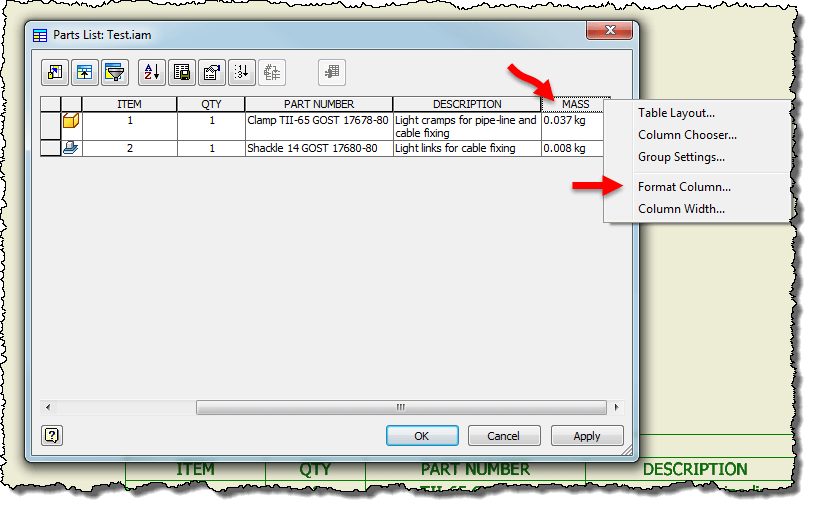This screenshot has height=507, width=813.
Task: Click the help question mark icon
Action: 53,435
